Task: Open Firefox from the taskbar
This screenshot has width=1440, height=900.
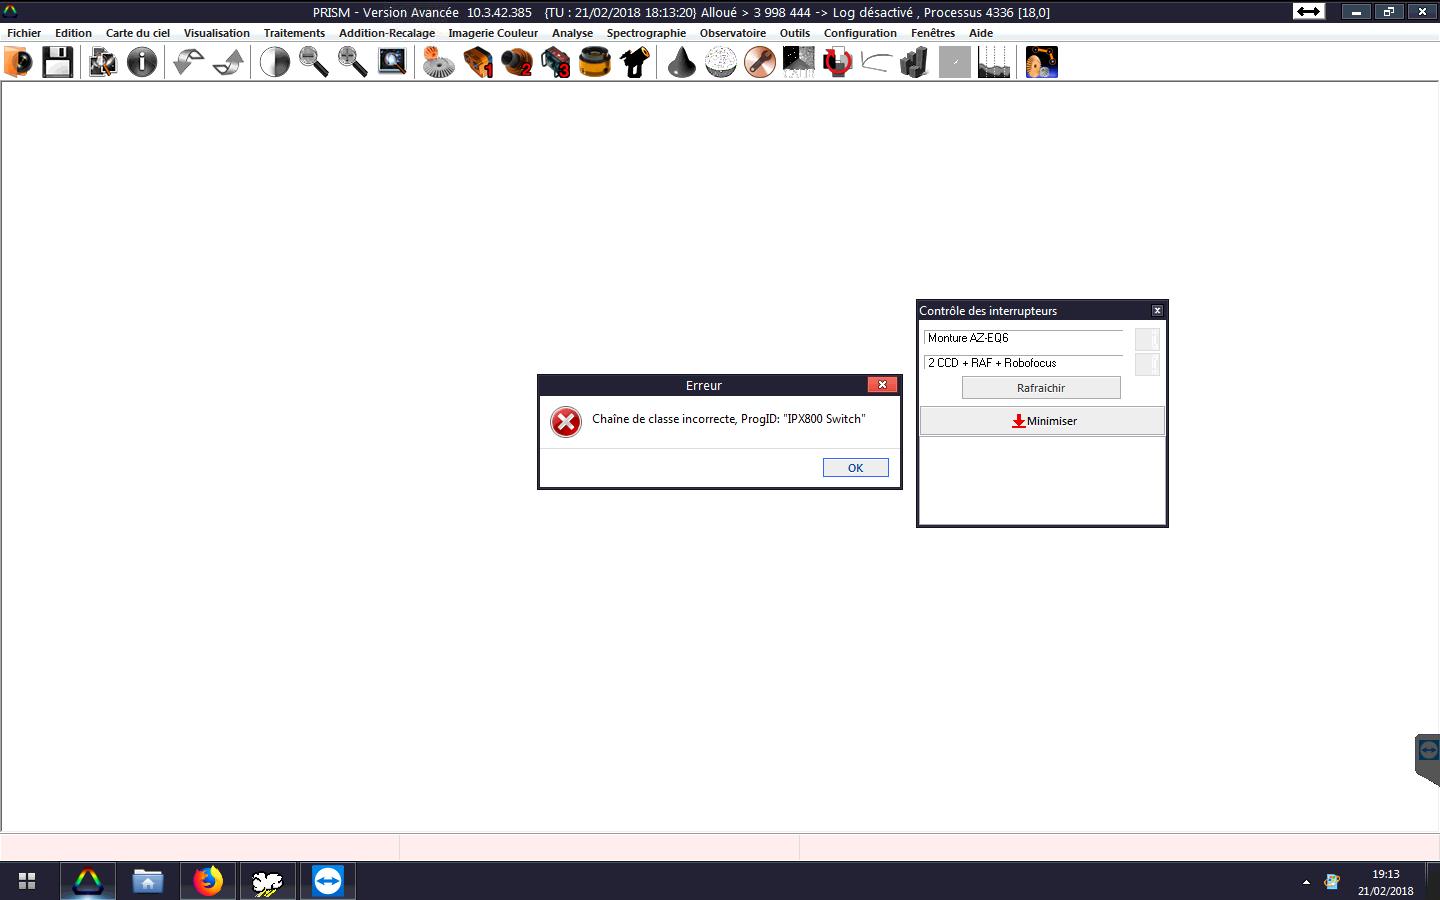Action: pyautogui.click(x=208, y=881)
